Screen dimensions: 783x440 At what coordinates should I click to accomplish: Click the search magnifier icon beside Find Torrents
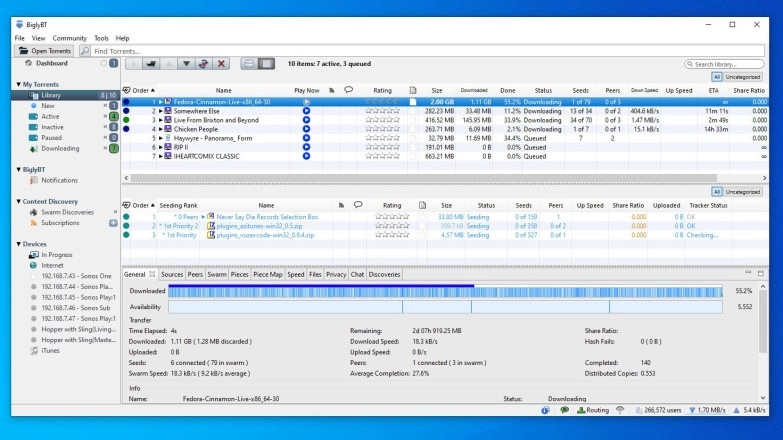(x=85, y=51)
